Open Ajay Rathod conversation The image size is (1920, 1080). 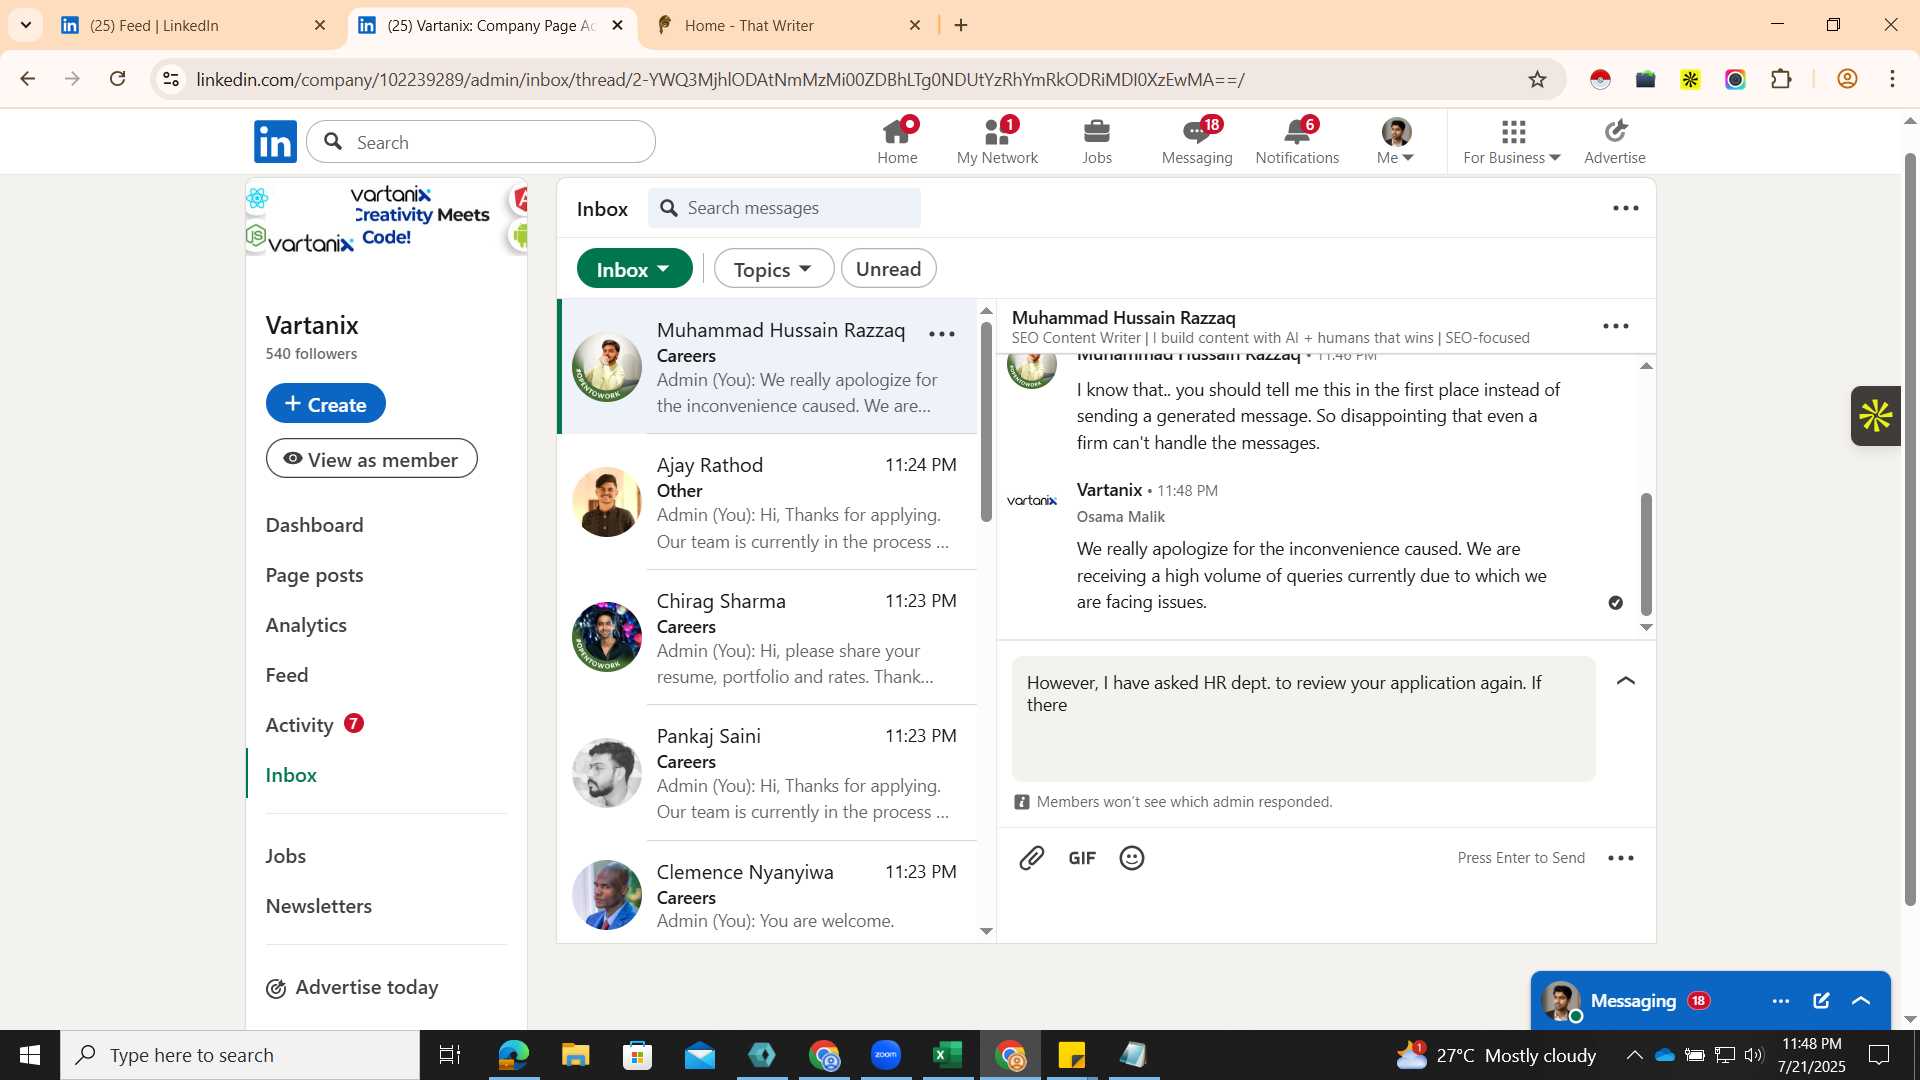pyautogui.click(x=767, y=502)
